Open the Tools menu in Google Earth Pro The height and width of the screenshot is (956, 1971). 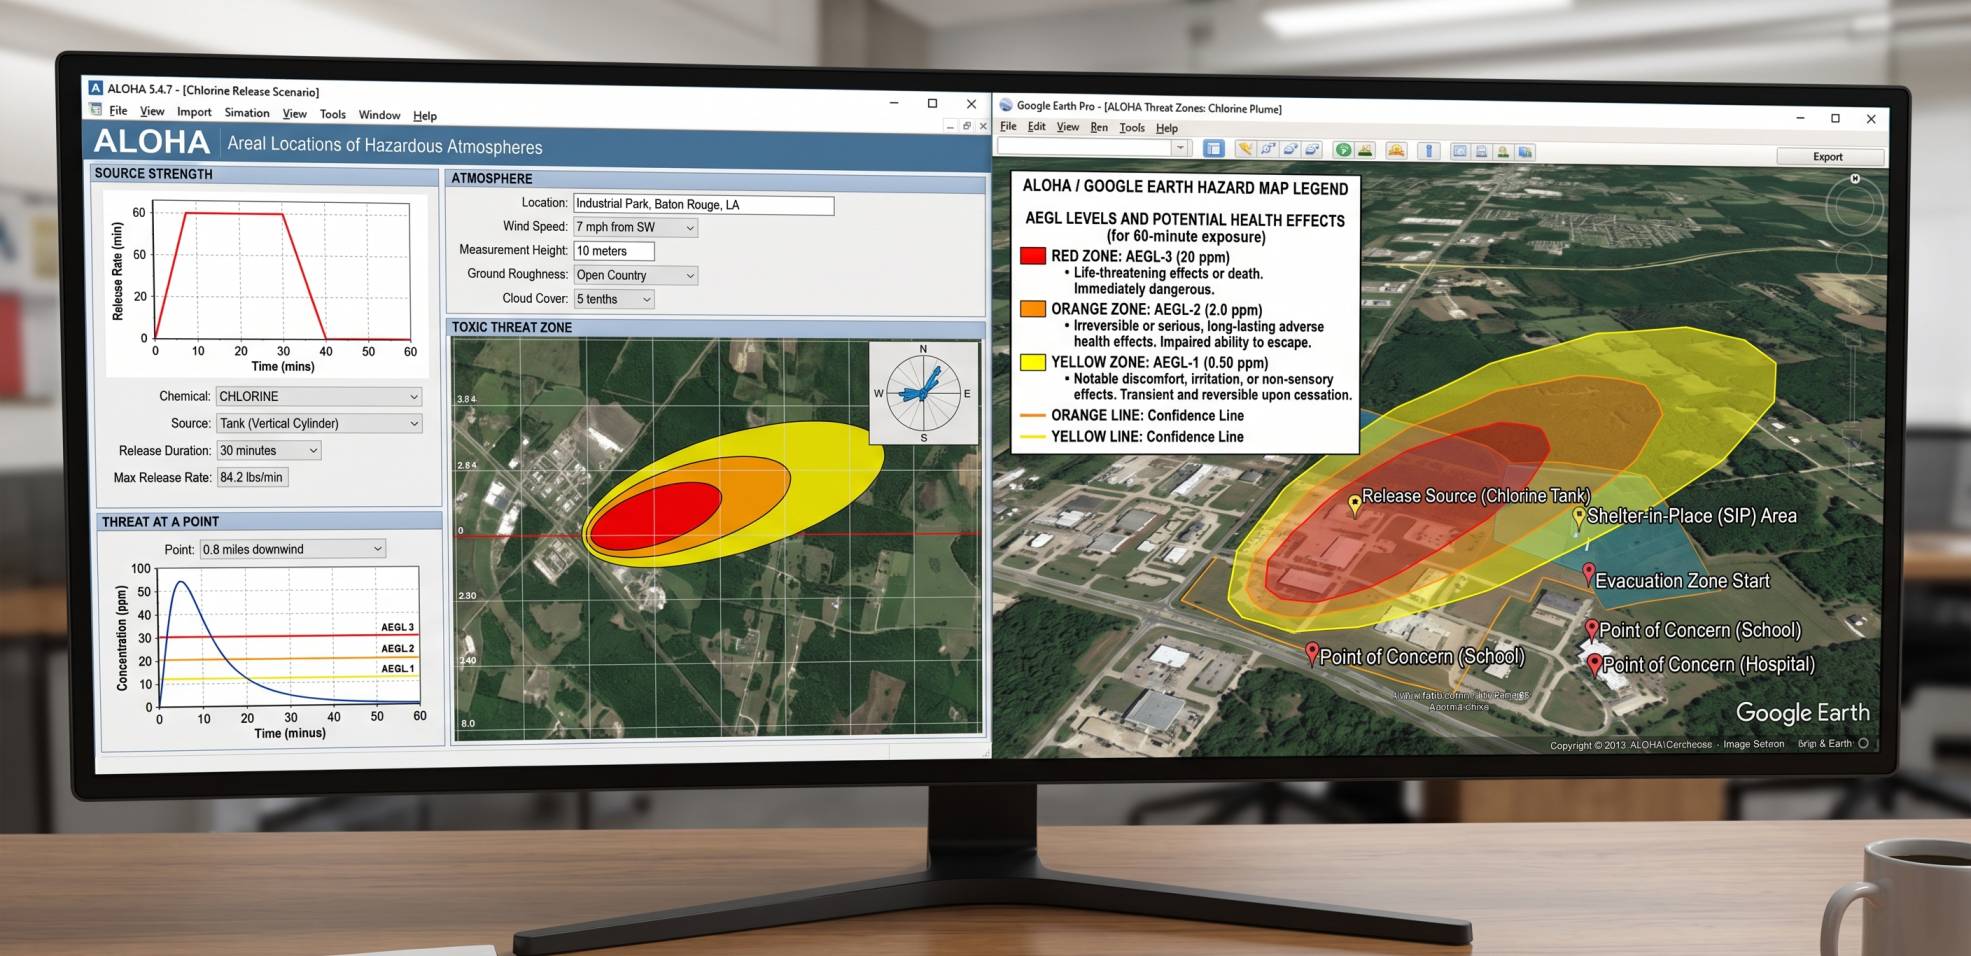tap(1132, 128)
